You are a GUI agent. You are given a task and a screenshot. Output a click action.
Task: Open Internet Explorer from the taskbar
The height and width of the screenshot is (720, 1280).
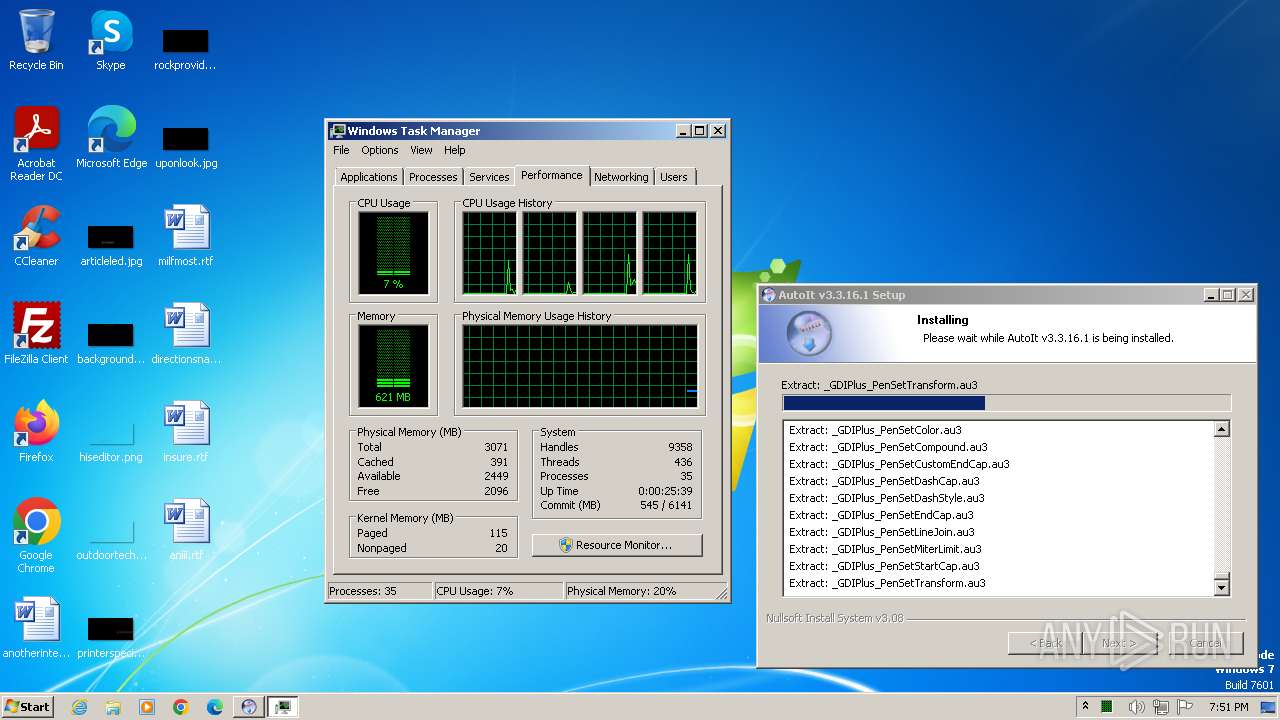tap(79, 707)
